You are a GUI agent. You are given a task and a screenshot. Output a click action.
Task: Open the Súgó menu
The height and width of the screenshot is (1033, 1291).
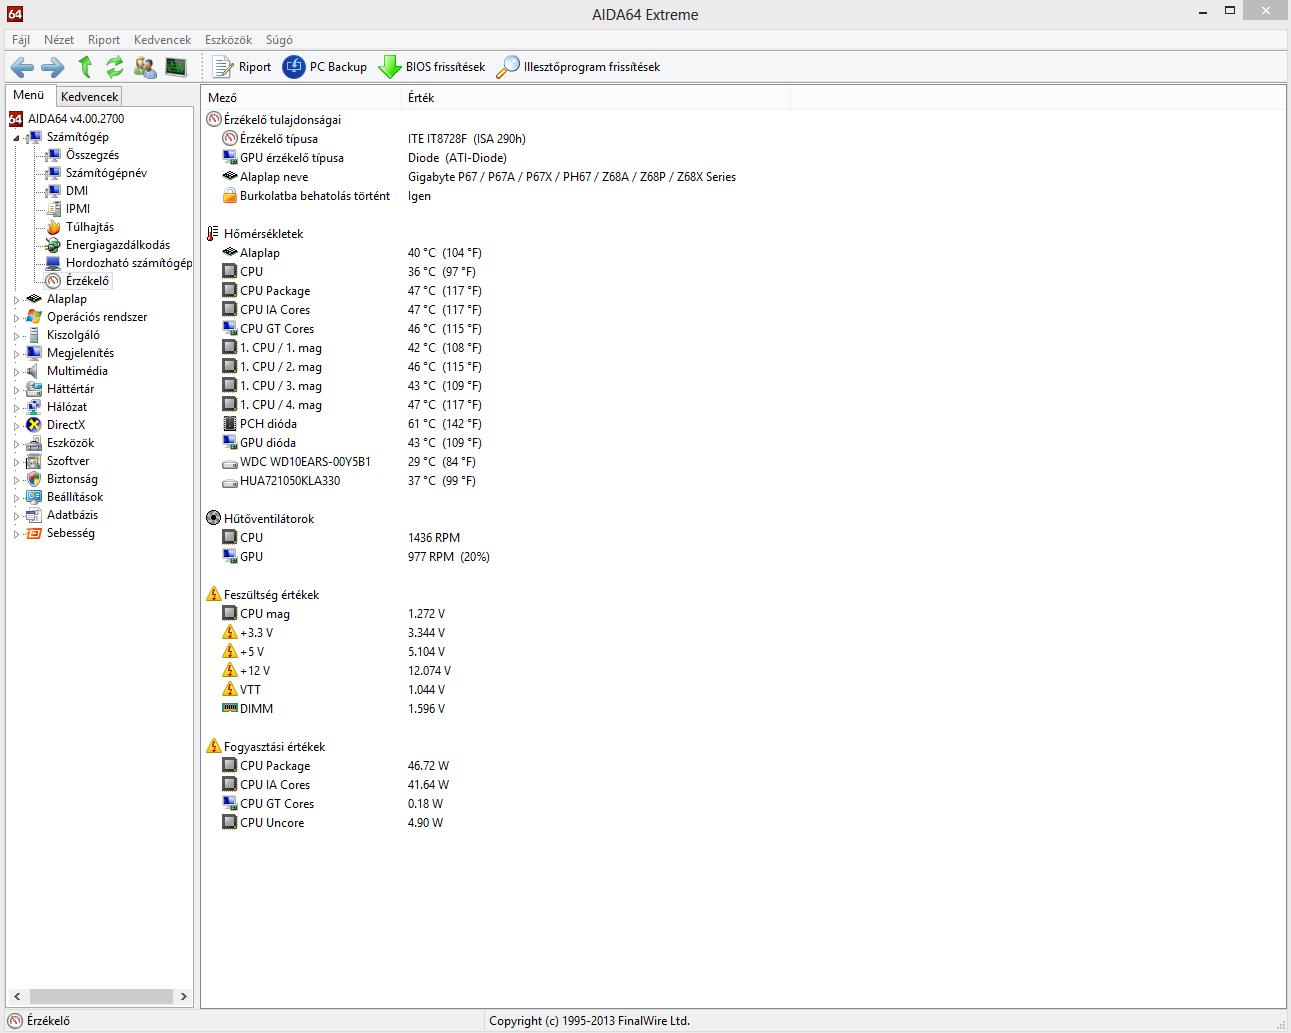click(x=279, y=40)
